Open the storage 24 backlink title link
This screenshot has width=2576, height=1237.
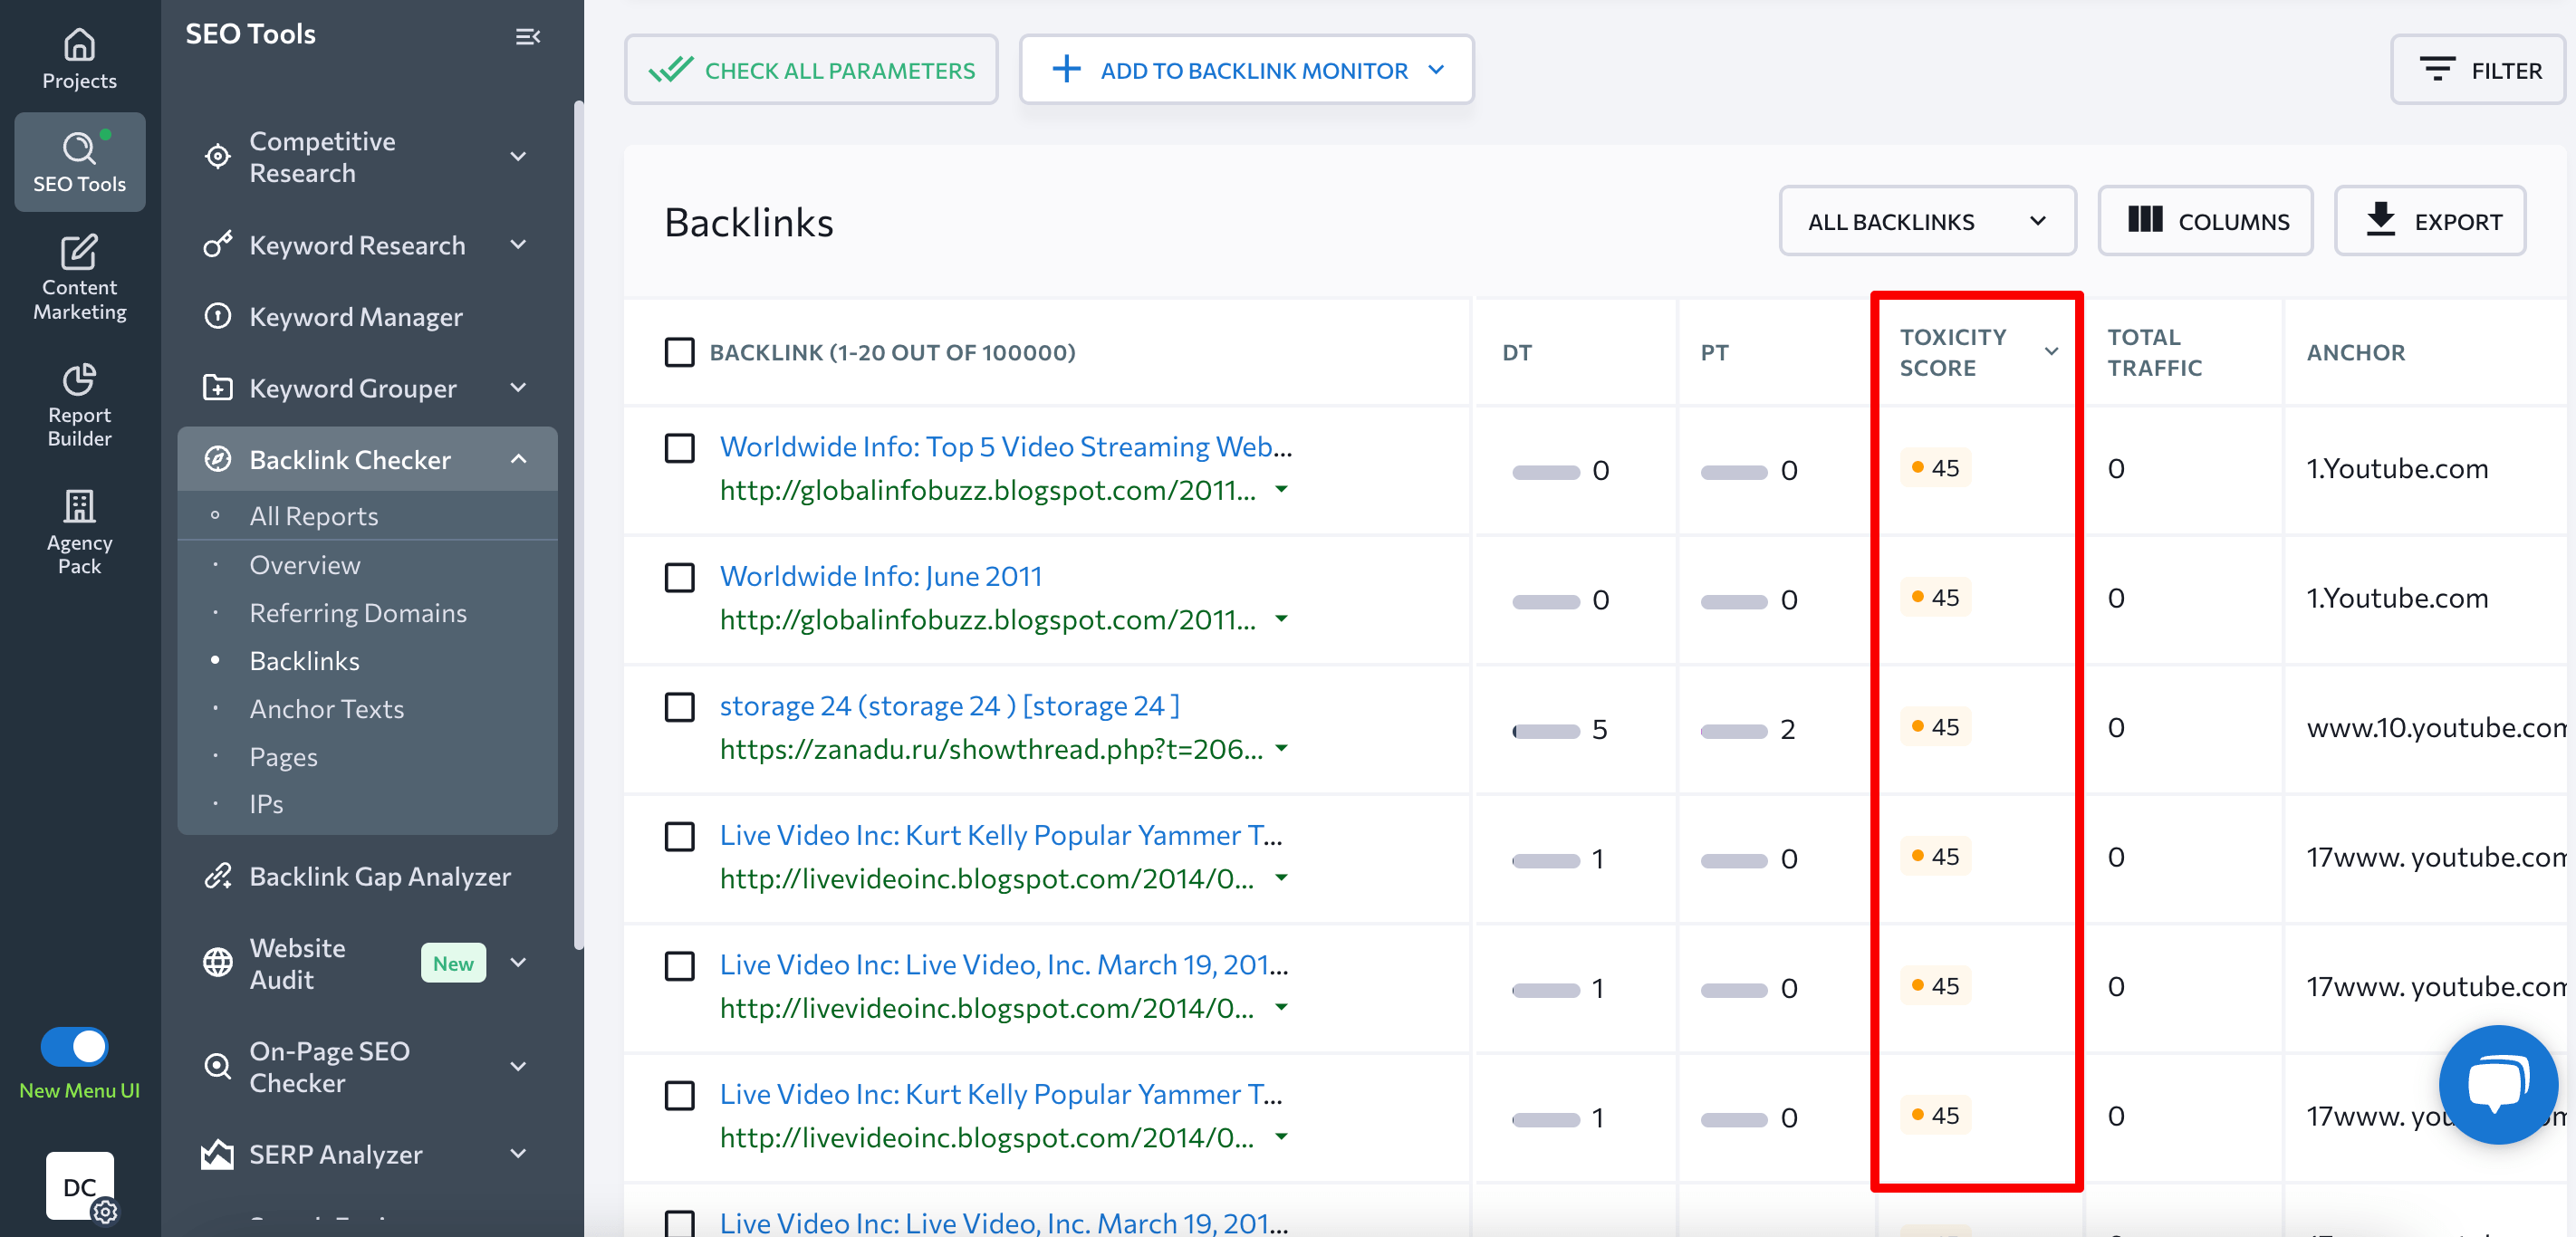click(949, 705)
